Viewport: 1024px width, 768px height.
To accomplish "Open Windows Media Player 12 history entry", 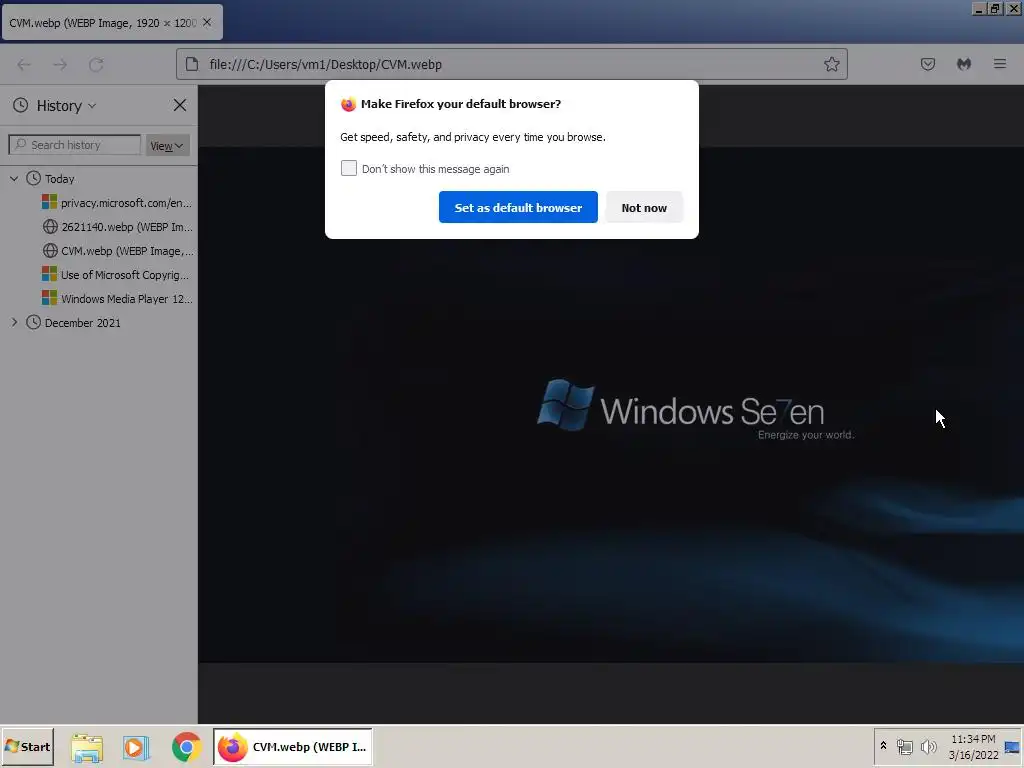I will pyautogui.click(x=117, y=298).
